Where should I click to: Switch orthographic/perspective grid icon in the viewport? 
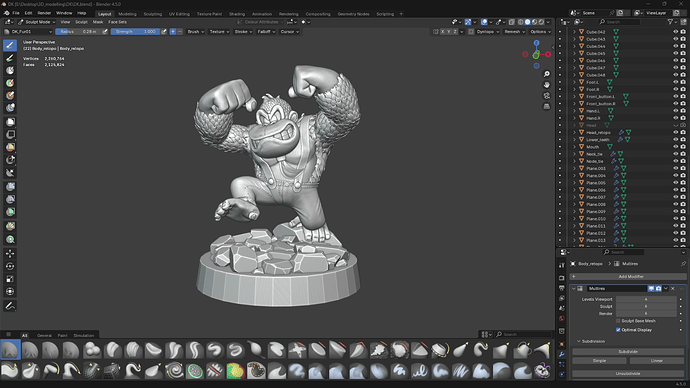point(547,106)
